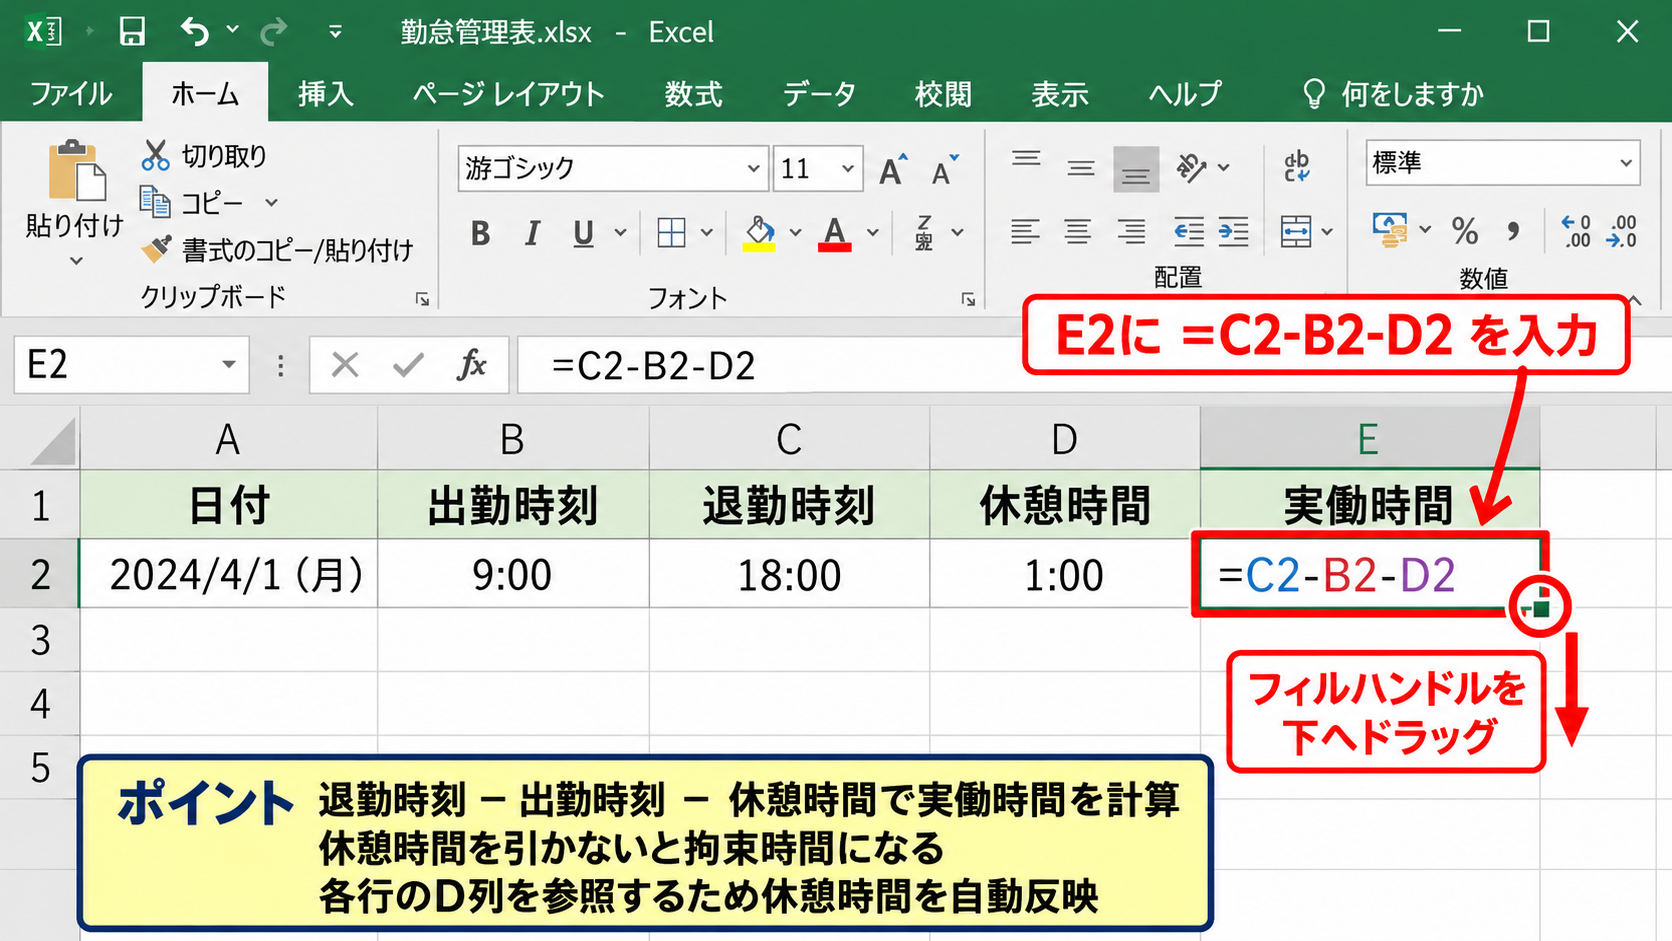1672x941 pixels.
Task: Align text left icon
Action: pos(1025,233)
